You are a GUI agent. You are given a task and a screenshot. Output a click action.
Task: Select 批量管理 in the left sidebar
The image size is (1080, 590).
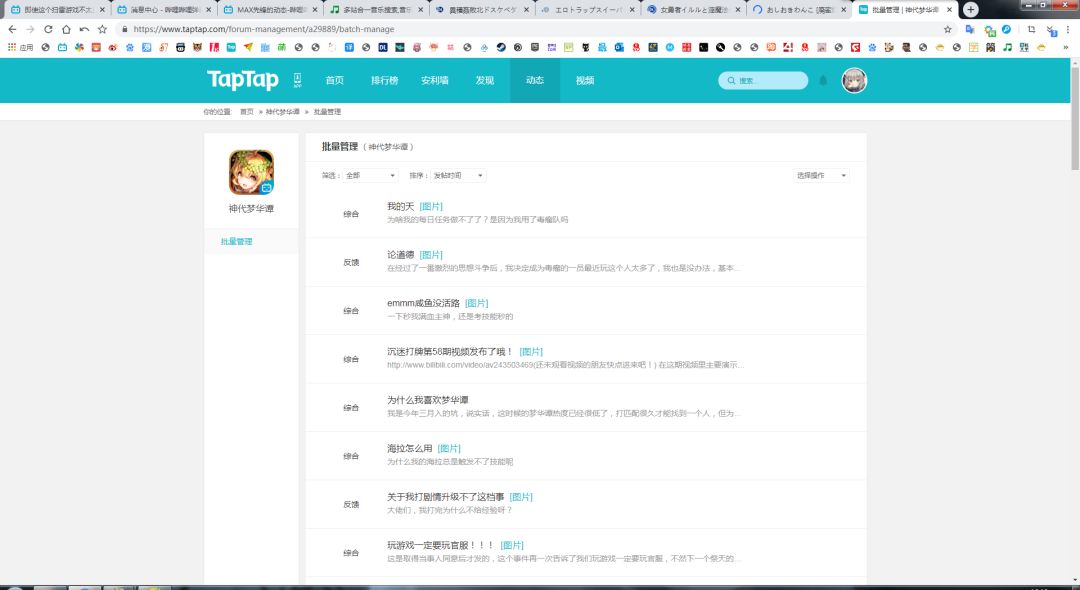pyautogui.click(x=236, y=242)
